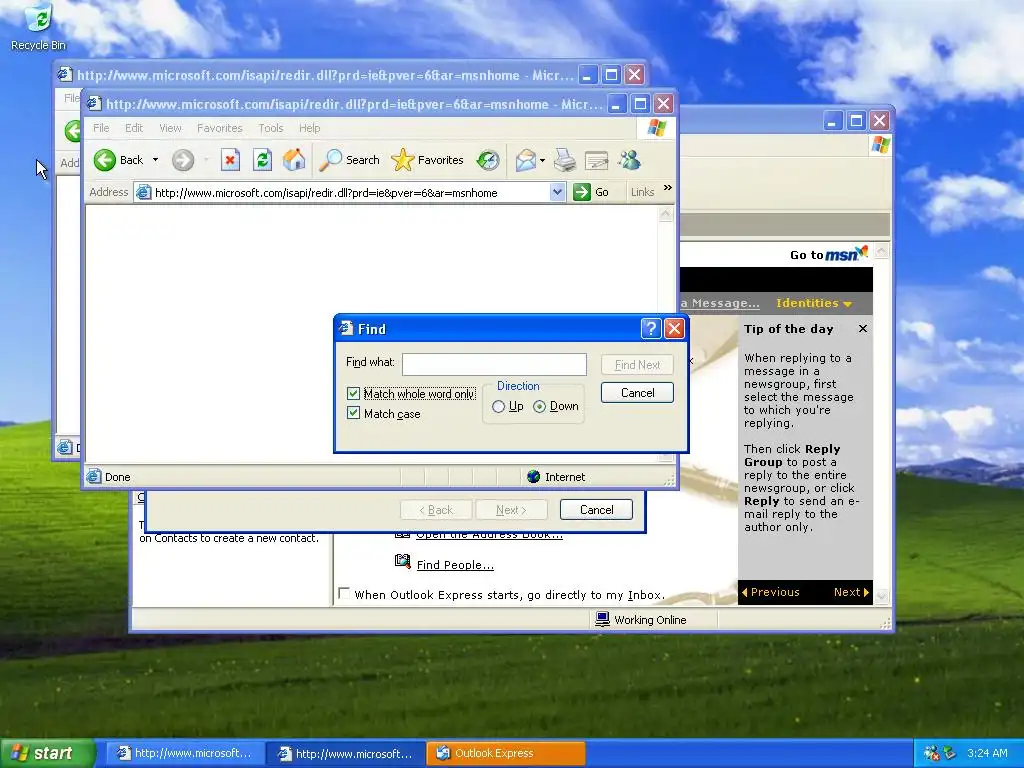Open the Favorites menu
This screenshot has height=768, width=1024.
tap(219, 128)
